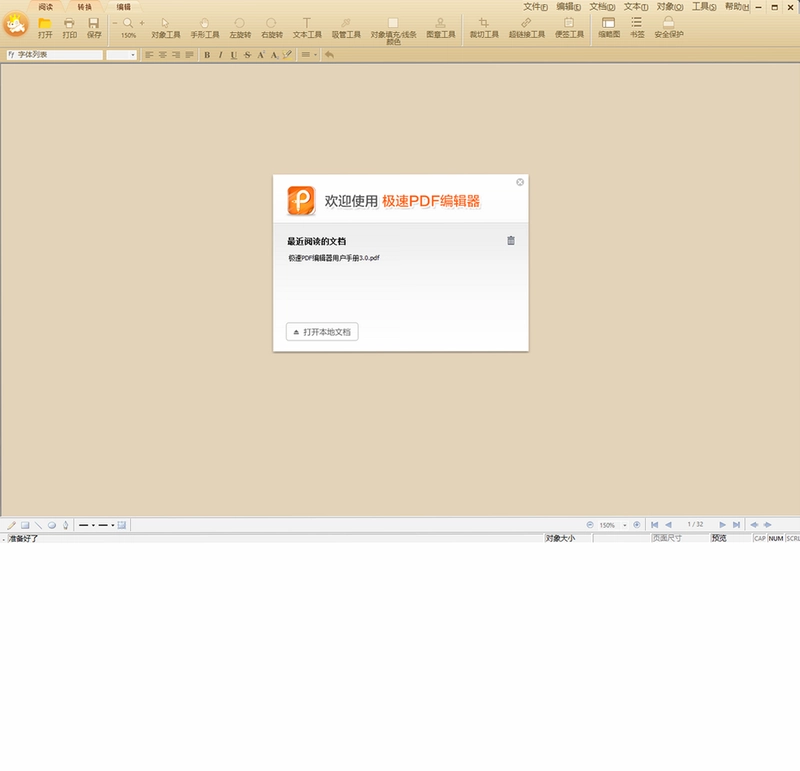Toggle underline text formatting
800x771 pixels.
(x=234, y=55)
